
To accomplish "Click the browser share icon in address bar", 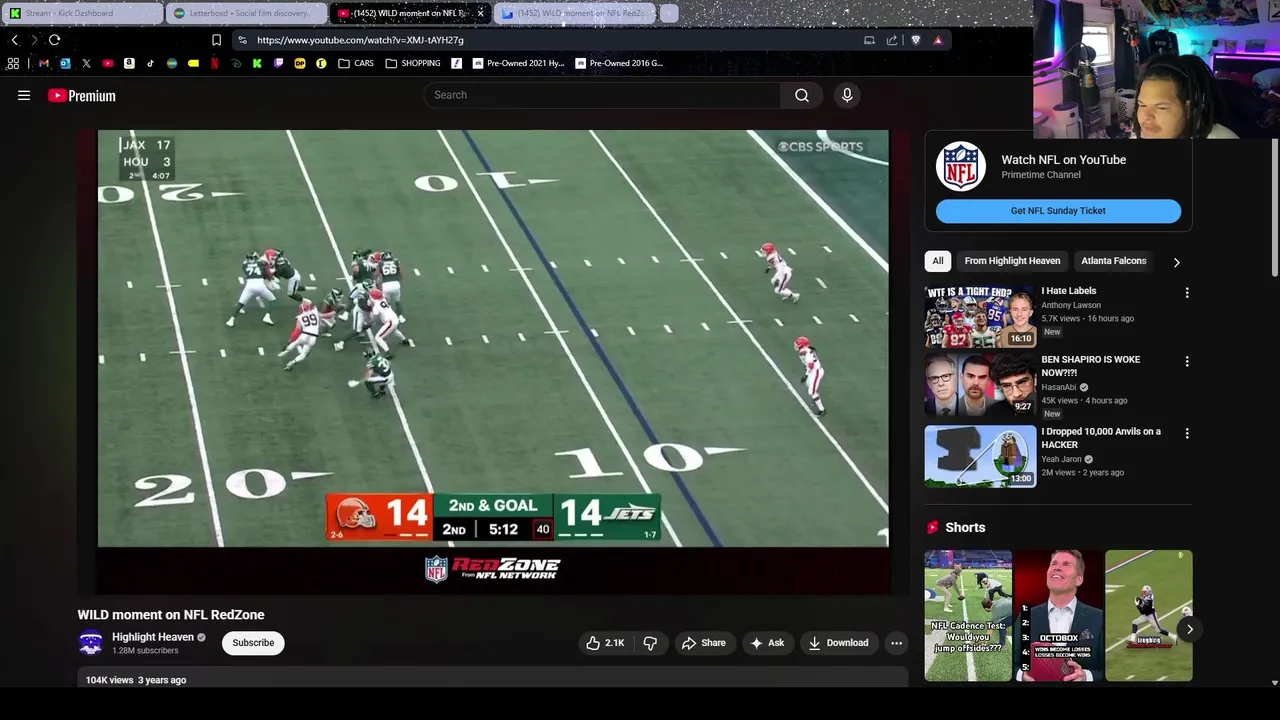I will coord(892,40).
